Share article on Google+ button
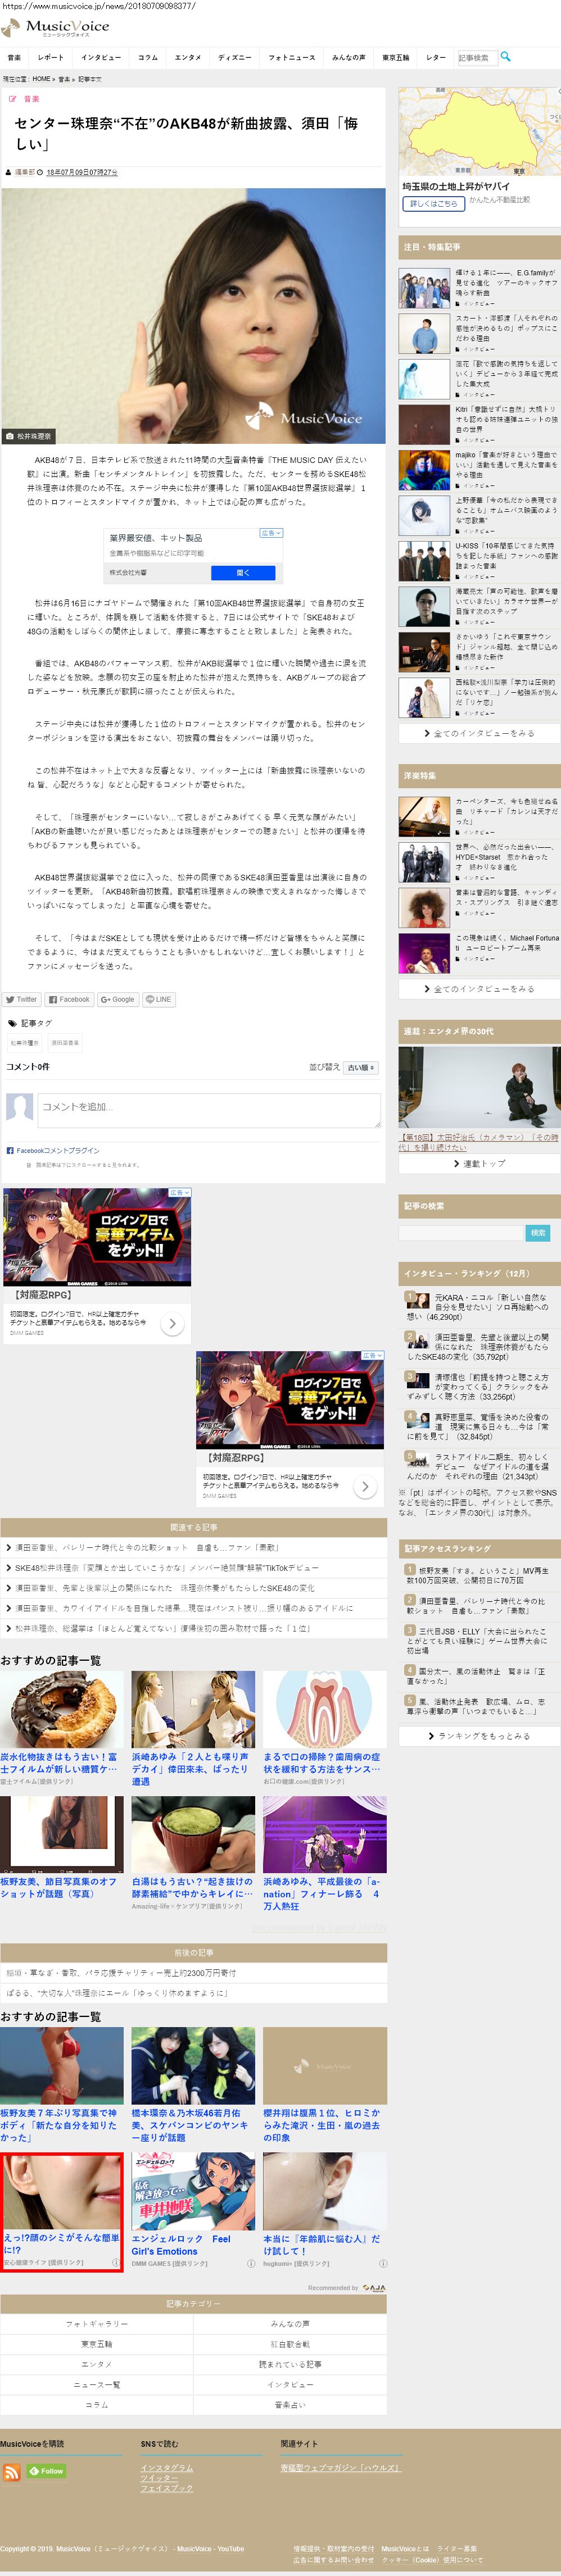This screenshot has width=561, height=2576. [117, 999]
